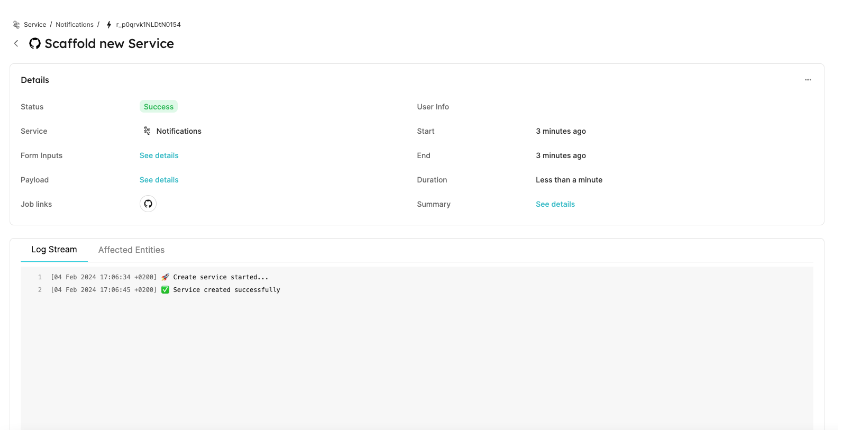Go to Service in the breadcrumb

35,24
